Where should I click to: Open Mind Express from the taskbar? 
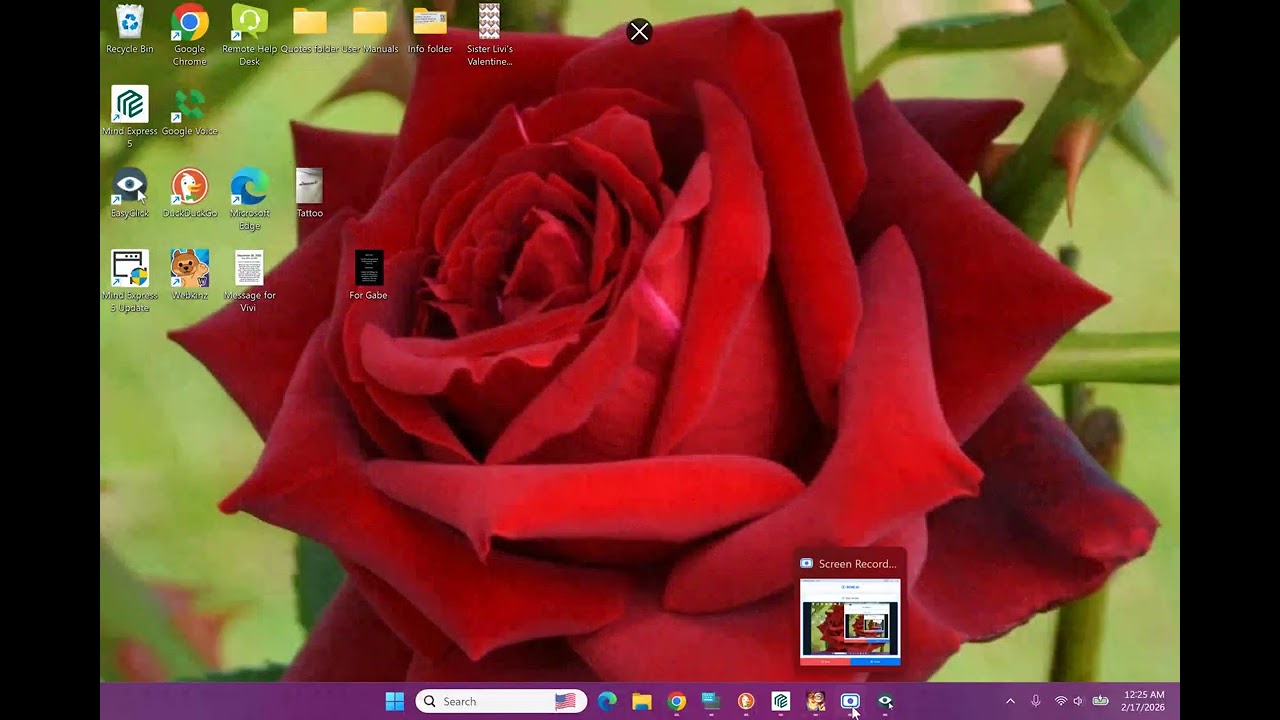tap(781, 701)
